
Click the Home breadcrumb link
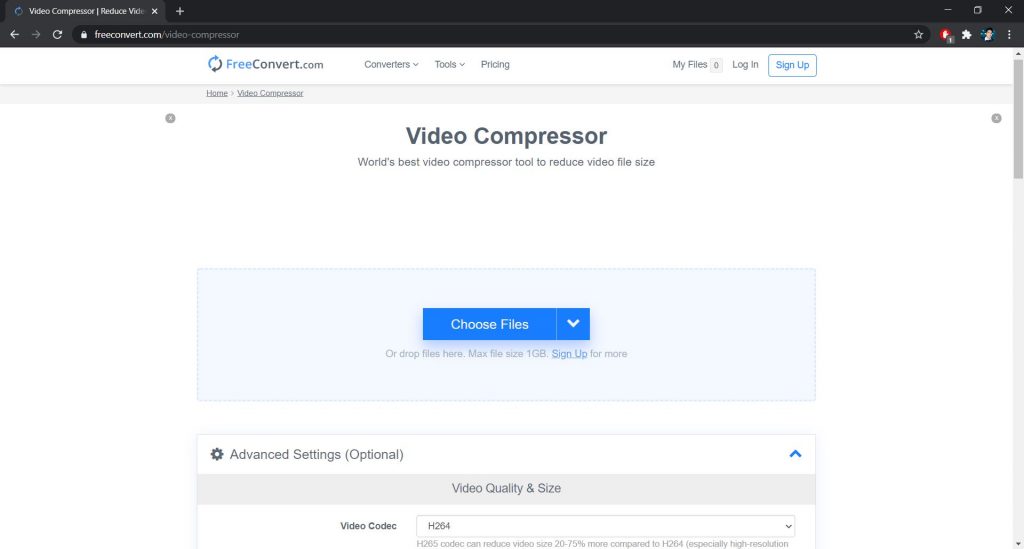coord(217,93)
